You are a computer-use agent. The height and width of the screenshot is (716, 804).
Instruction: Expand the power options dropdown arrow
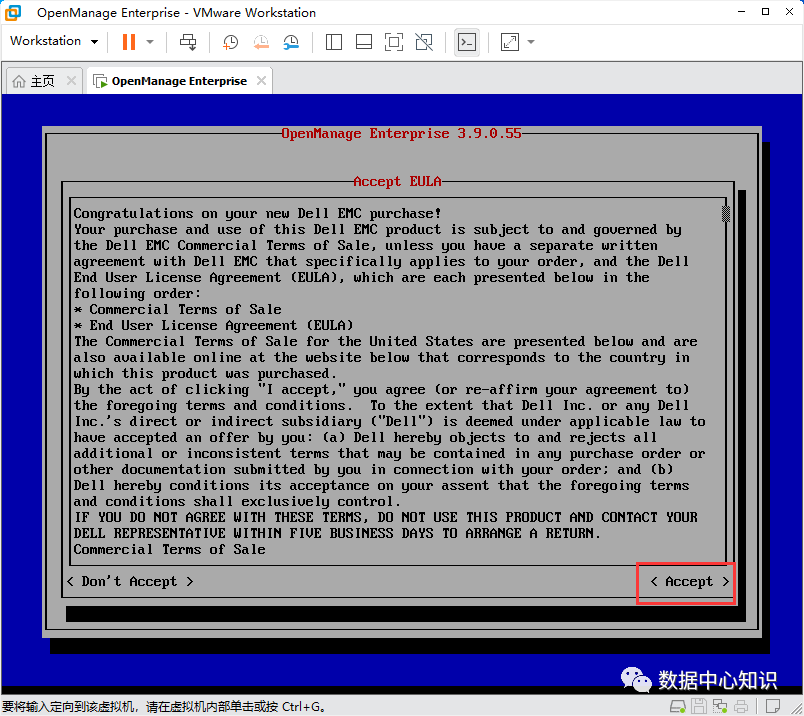150,42
